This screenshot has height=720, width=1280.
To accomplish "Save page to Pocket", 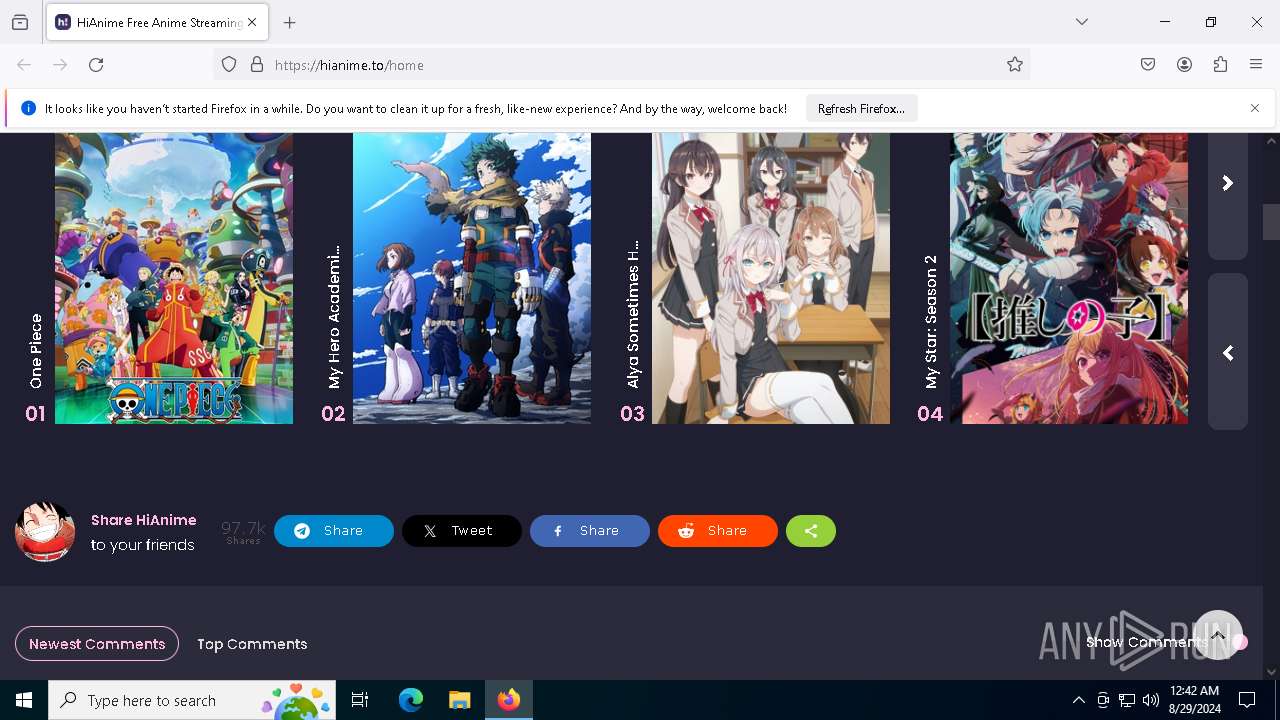I will coord(1148,65).
